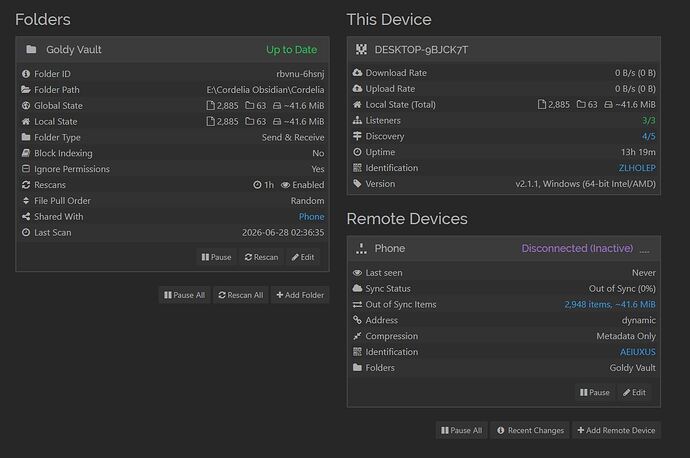Click the Out of Sync (0%) value

[x=622, y=289]
